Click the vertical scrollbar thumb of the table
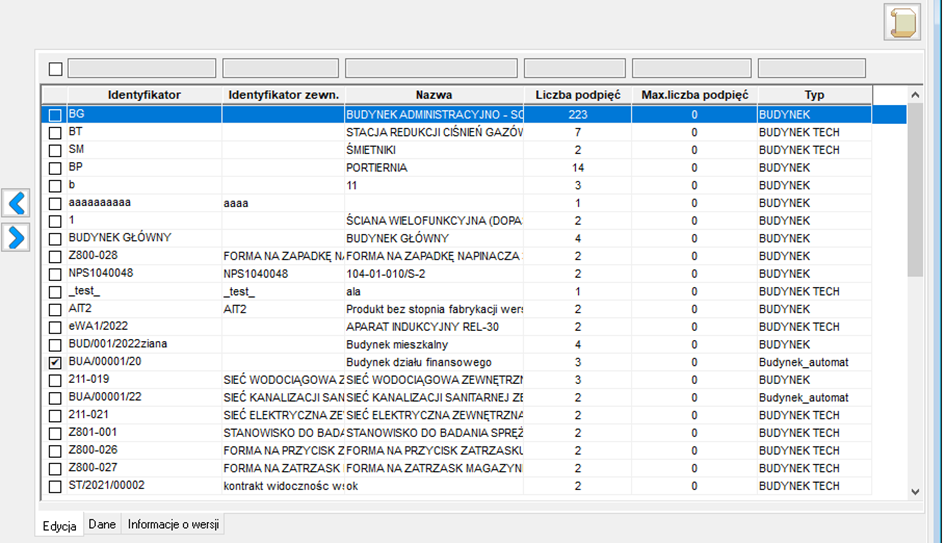 (915, 190)
